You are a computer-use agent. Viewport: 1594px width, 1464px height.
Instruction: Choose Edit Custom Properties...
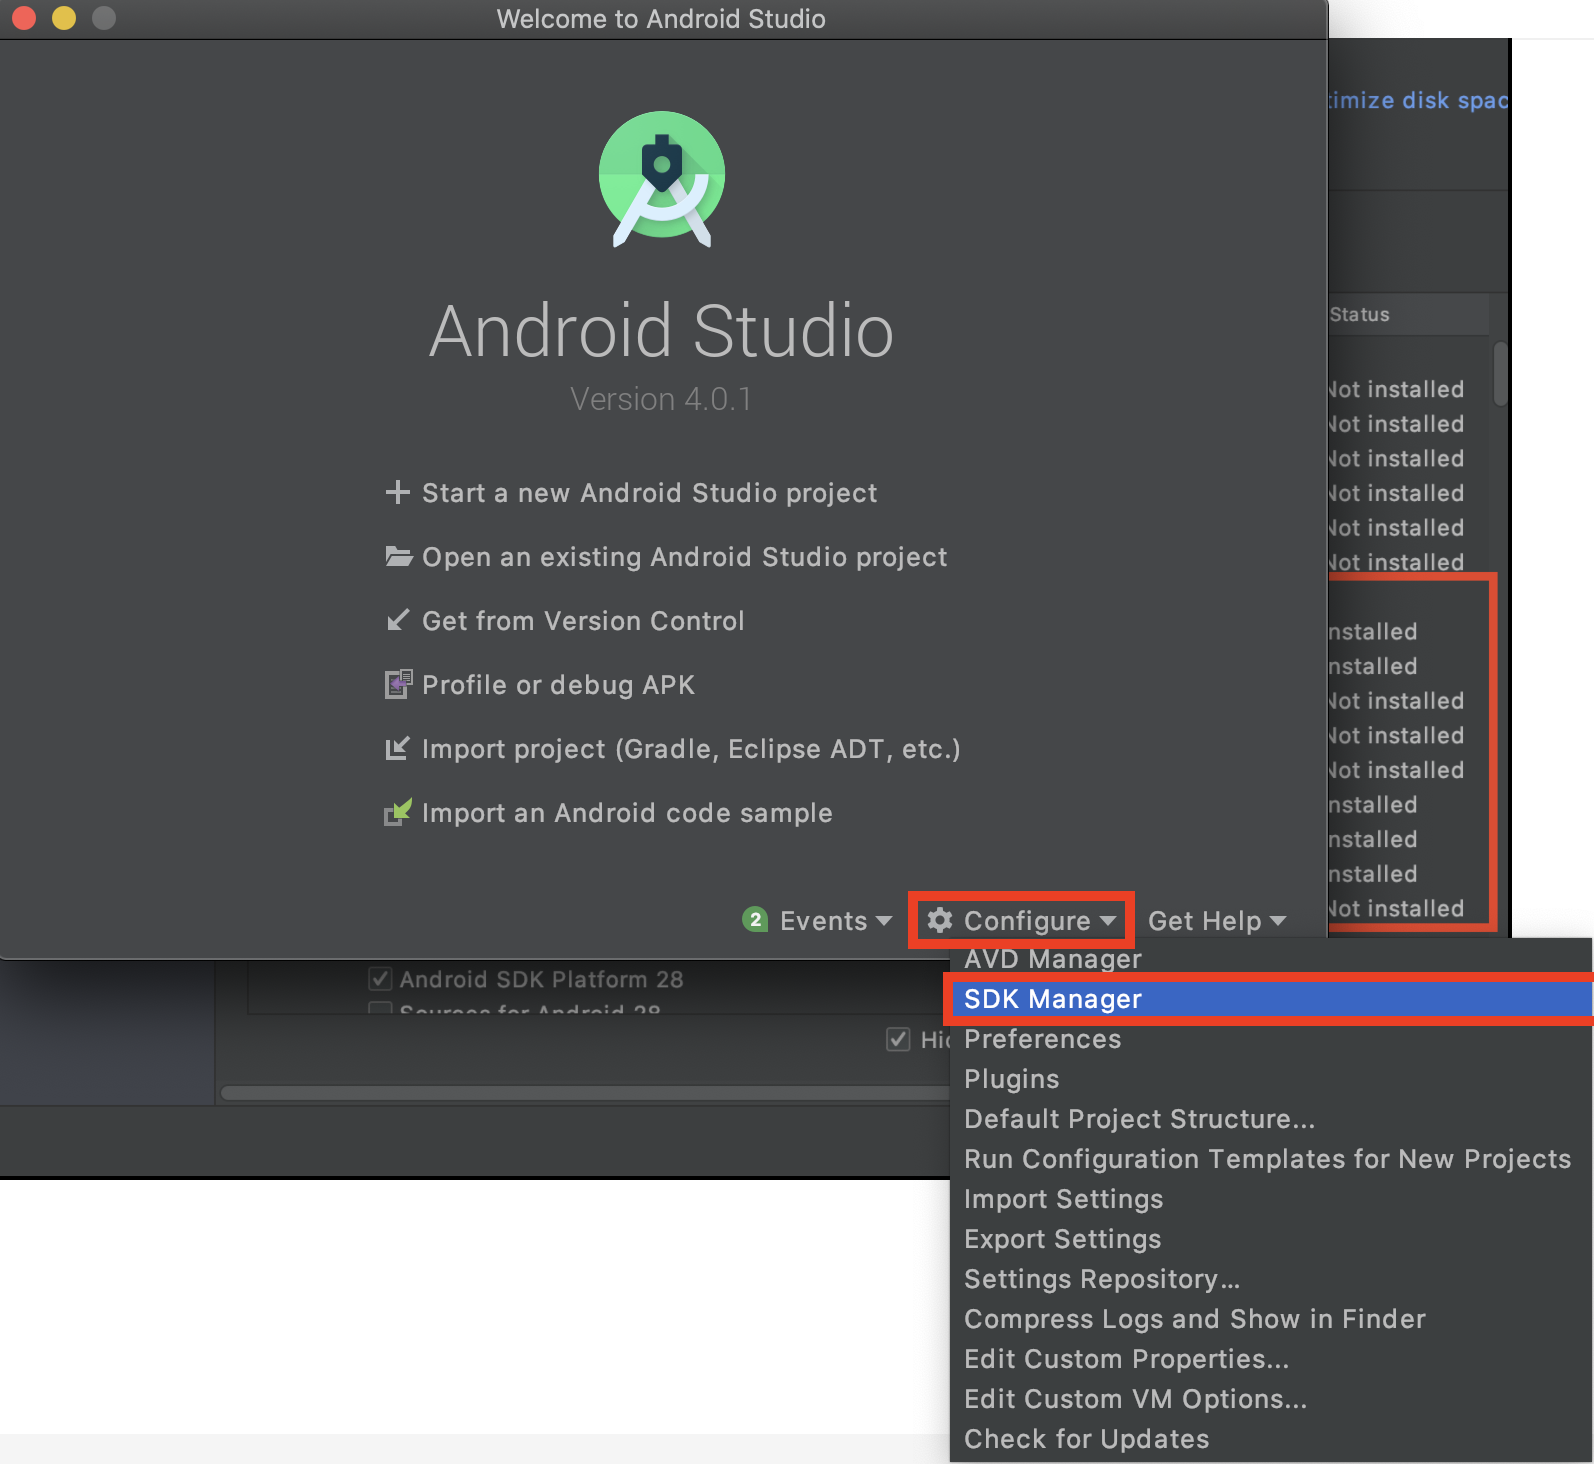[x=1270, y=1359]
